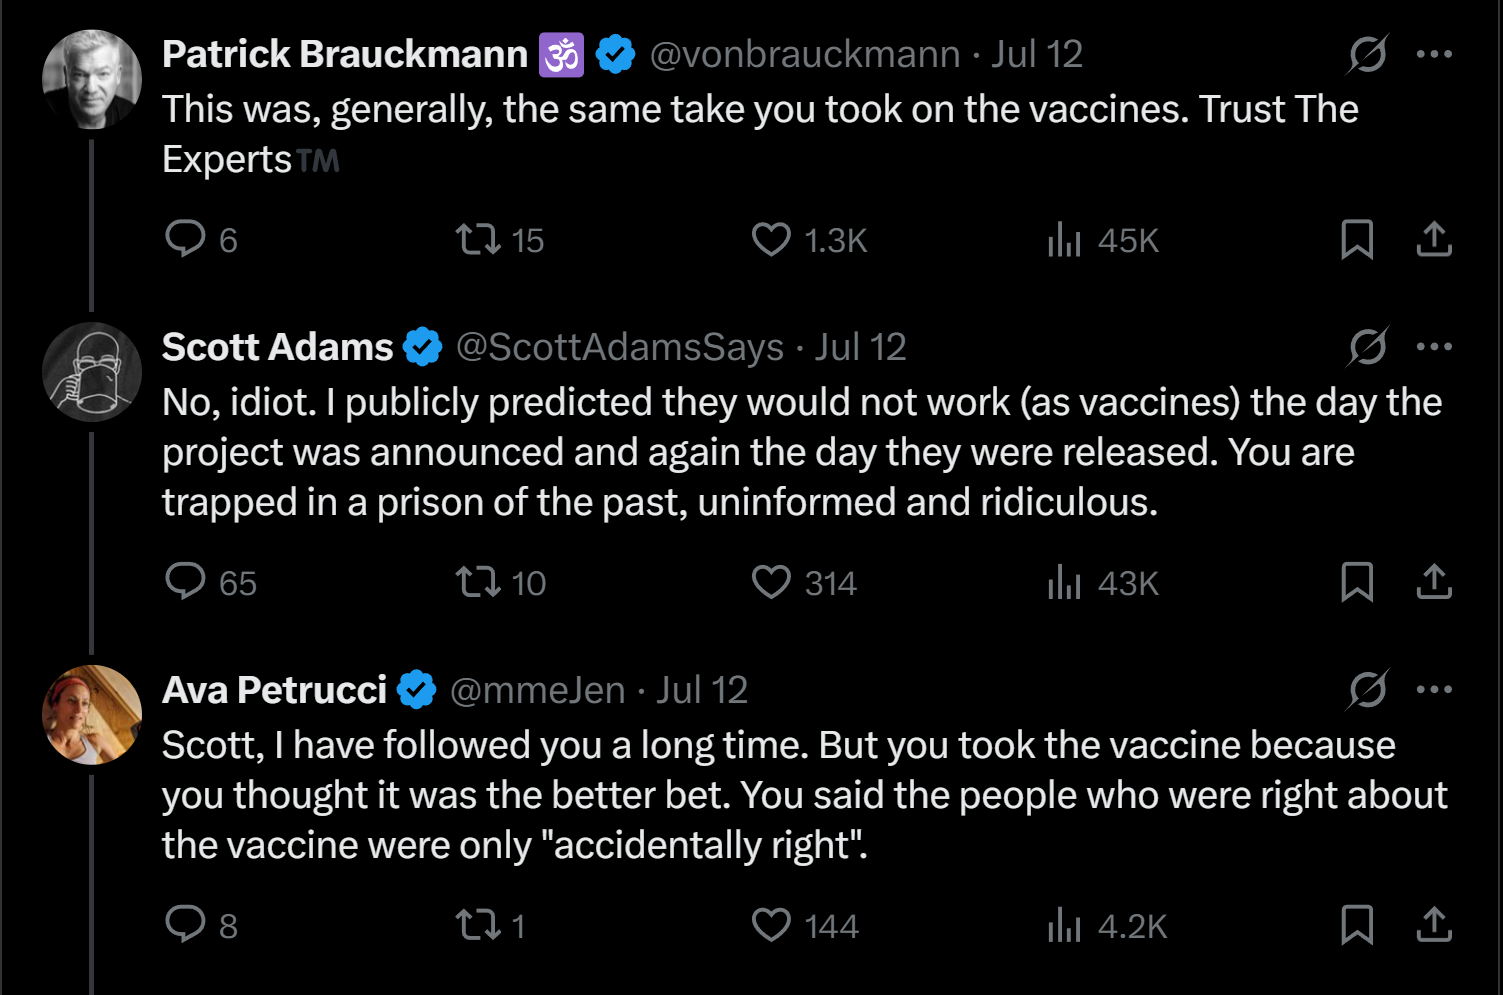Retweet Ava Petrucci's post

479,925
